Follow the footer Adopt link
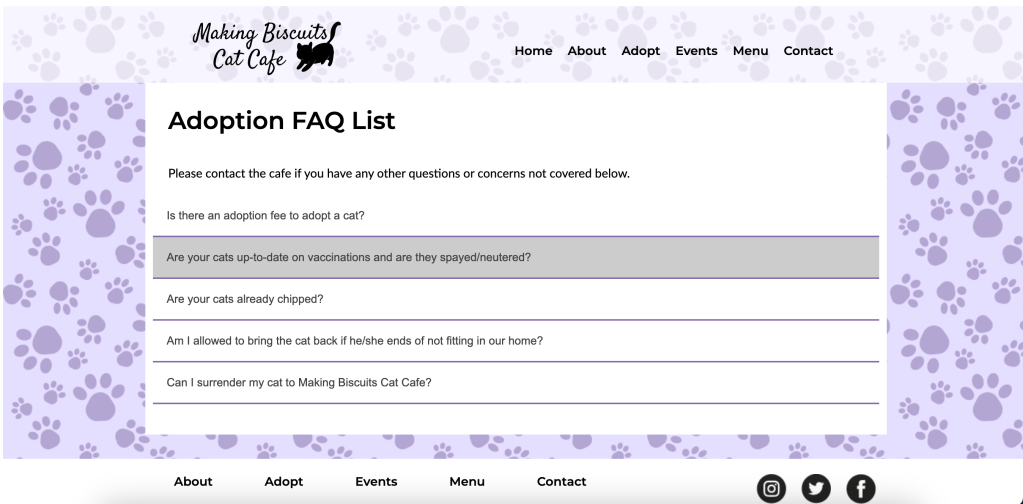The image size is (1023, 504). (x=283, y=482)
